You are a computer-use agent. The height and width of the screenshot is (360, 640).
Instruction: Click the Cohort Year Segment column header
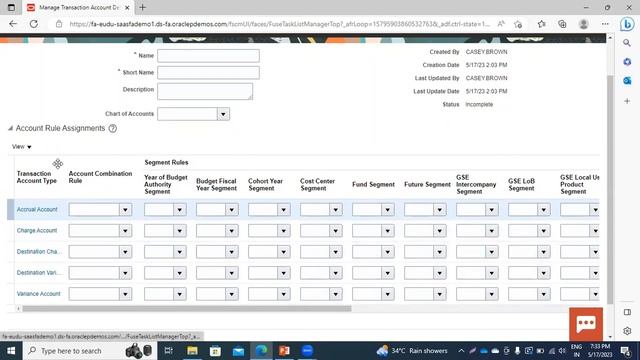(265, 184)
